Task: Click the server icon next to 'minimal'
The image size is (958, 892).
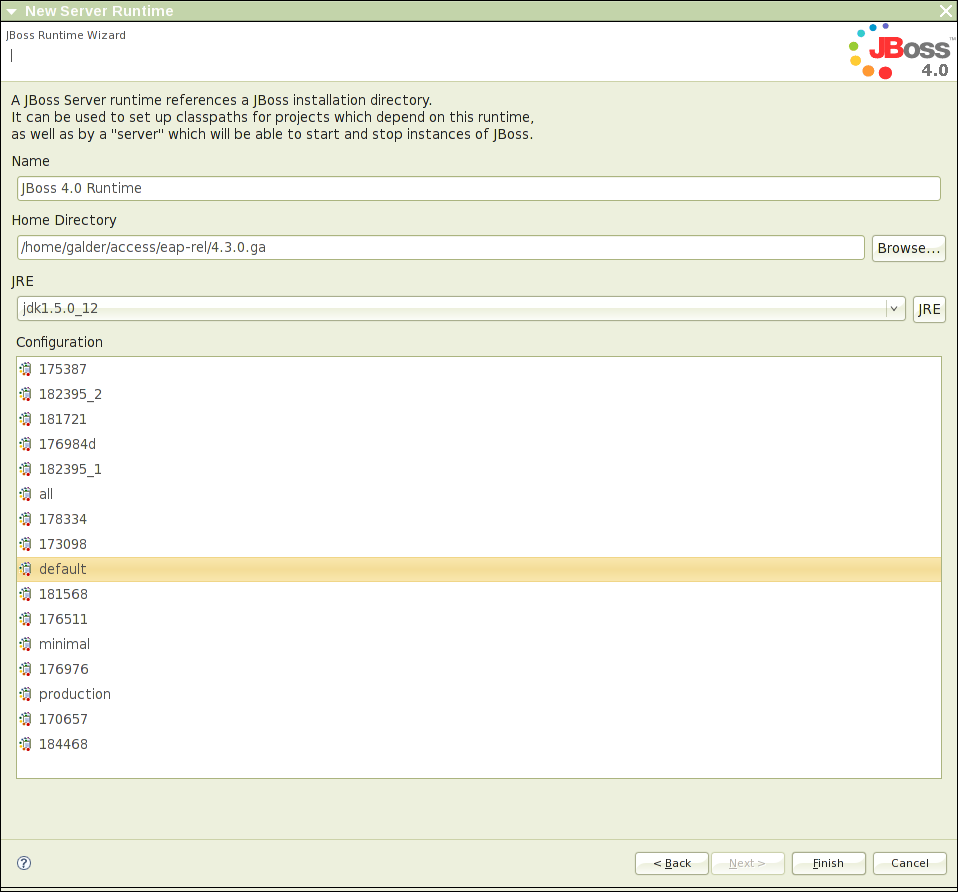Action: [26, 644]
